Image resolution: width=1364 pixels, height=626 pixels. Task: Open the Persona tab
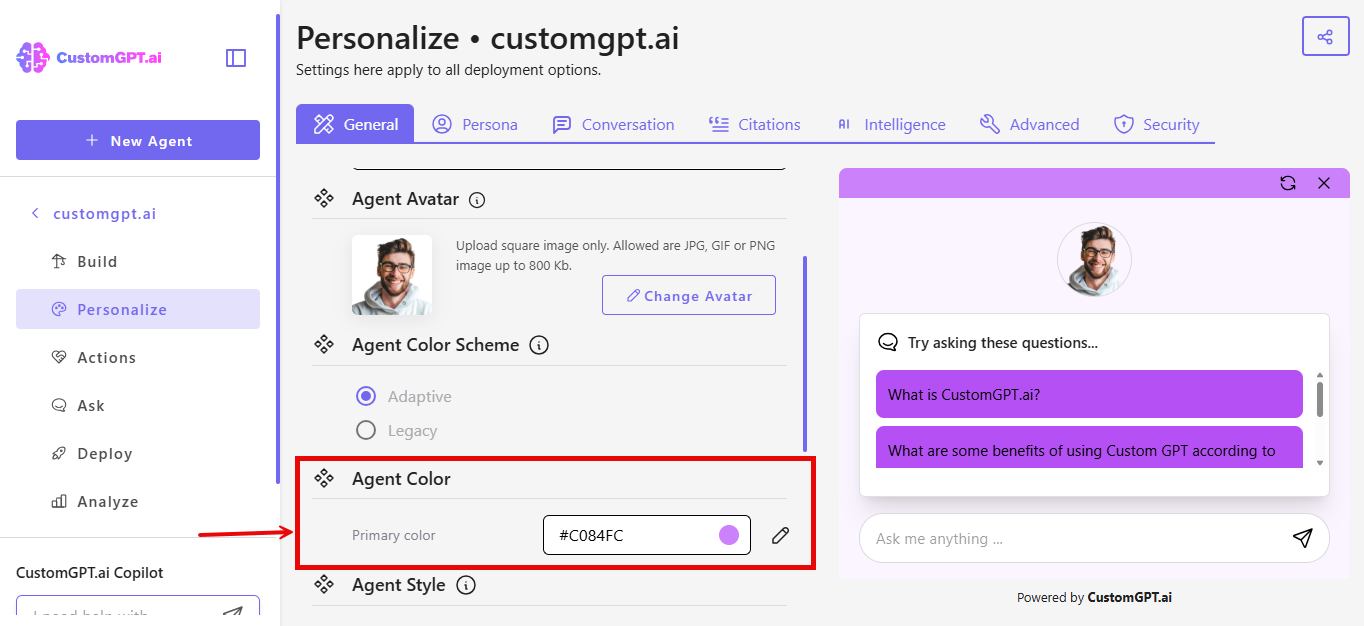click(x=475, y=124)
